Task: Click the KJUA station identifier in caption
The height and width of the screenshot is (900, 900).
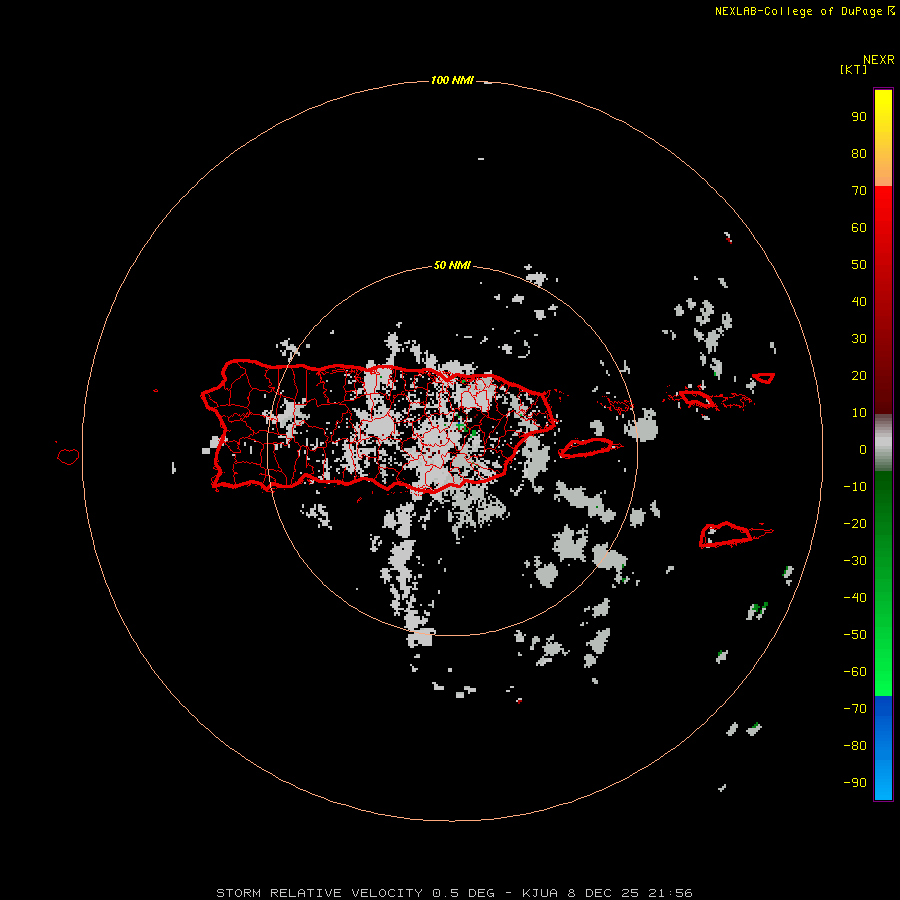Action: tap(540, 893)
